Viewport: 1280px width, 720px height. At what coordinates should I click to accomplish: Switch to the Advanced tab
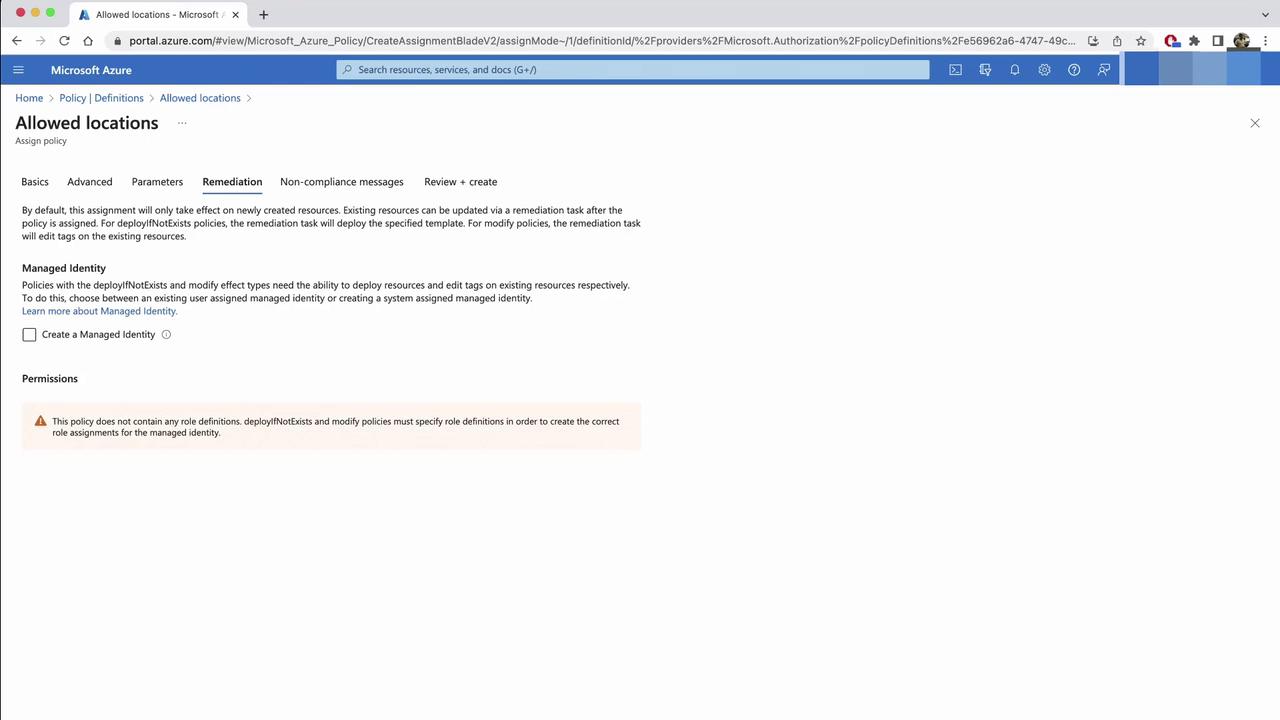point(90,182)
